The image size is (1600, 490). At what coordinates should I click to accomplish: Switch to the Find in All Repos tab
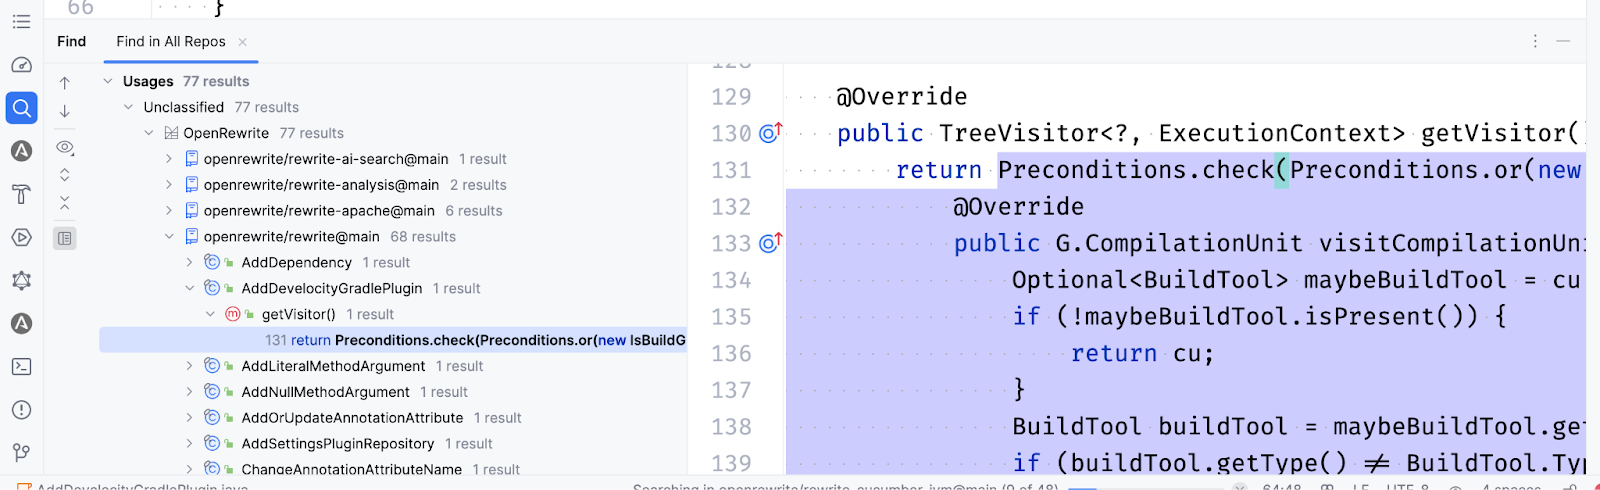171,41
